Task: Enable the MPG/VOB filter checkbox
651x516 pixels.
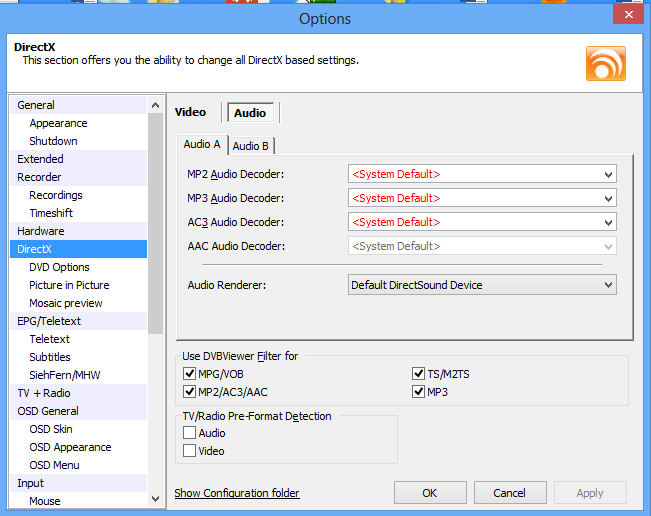Action: (189, 374)
